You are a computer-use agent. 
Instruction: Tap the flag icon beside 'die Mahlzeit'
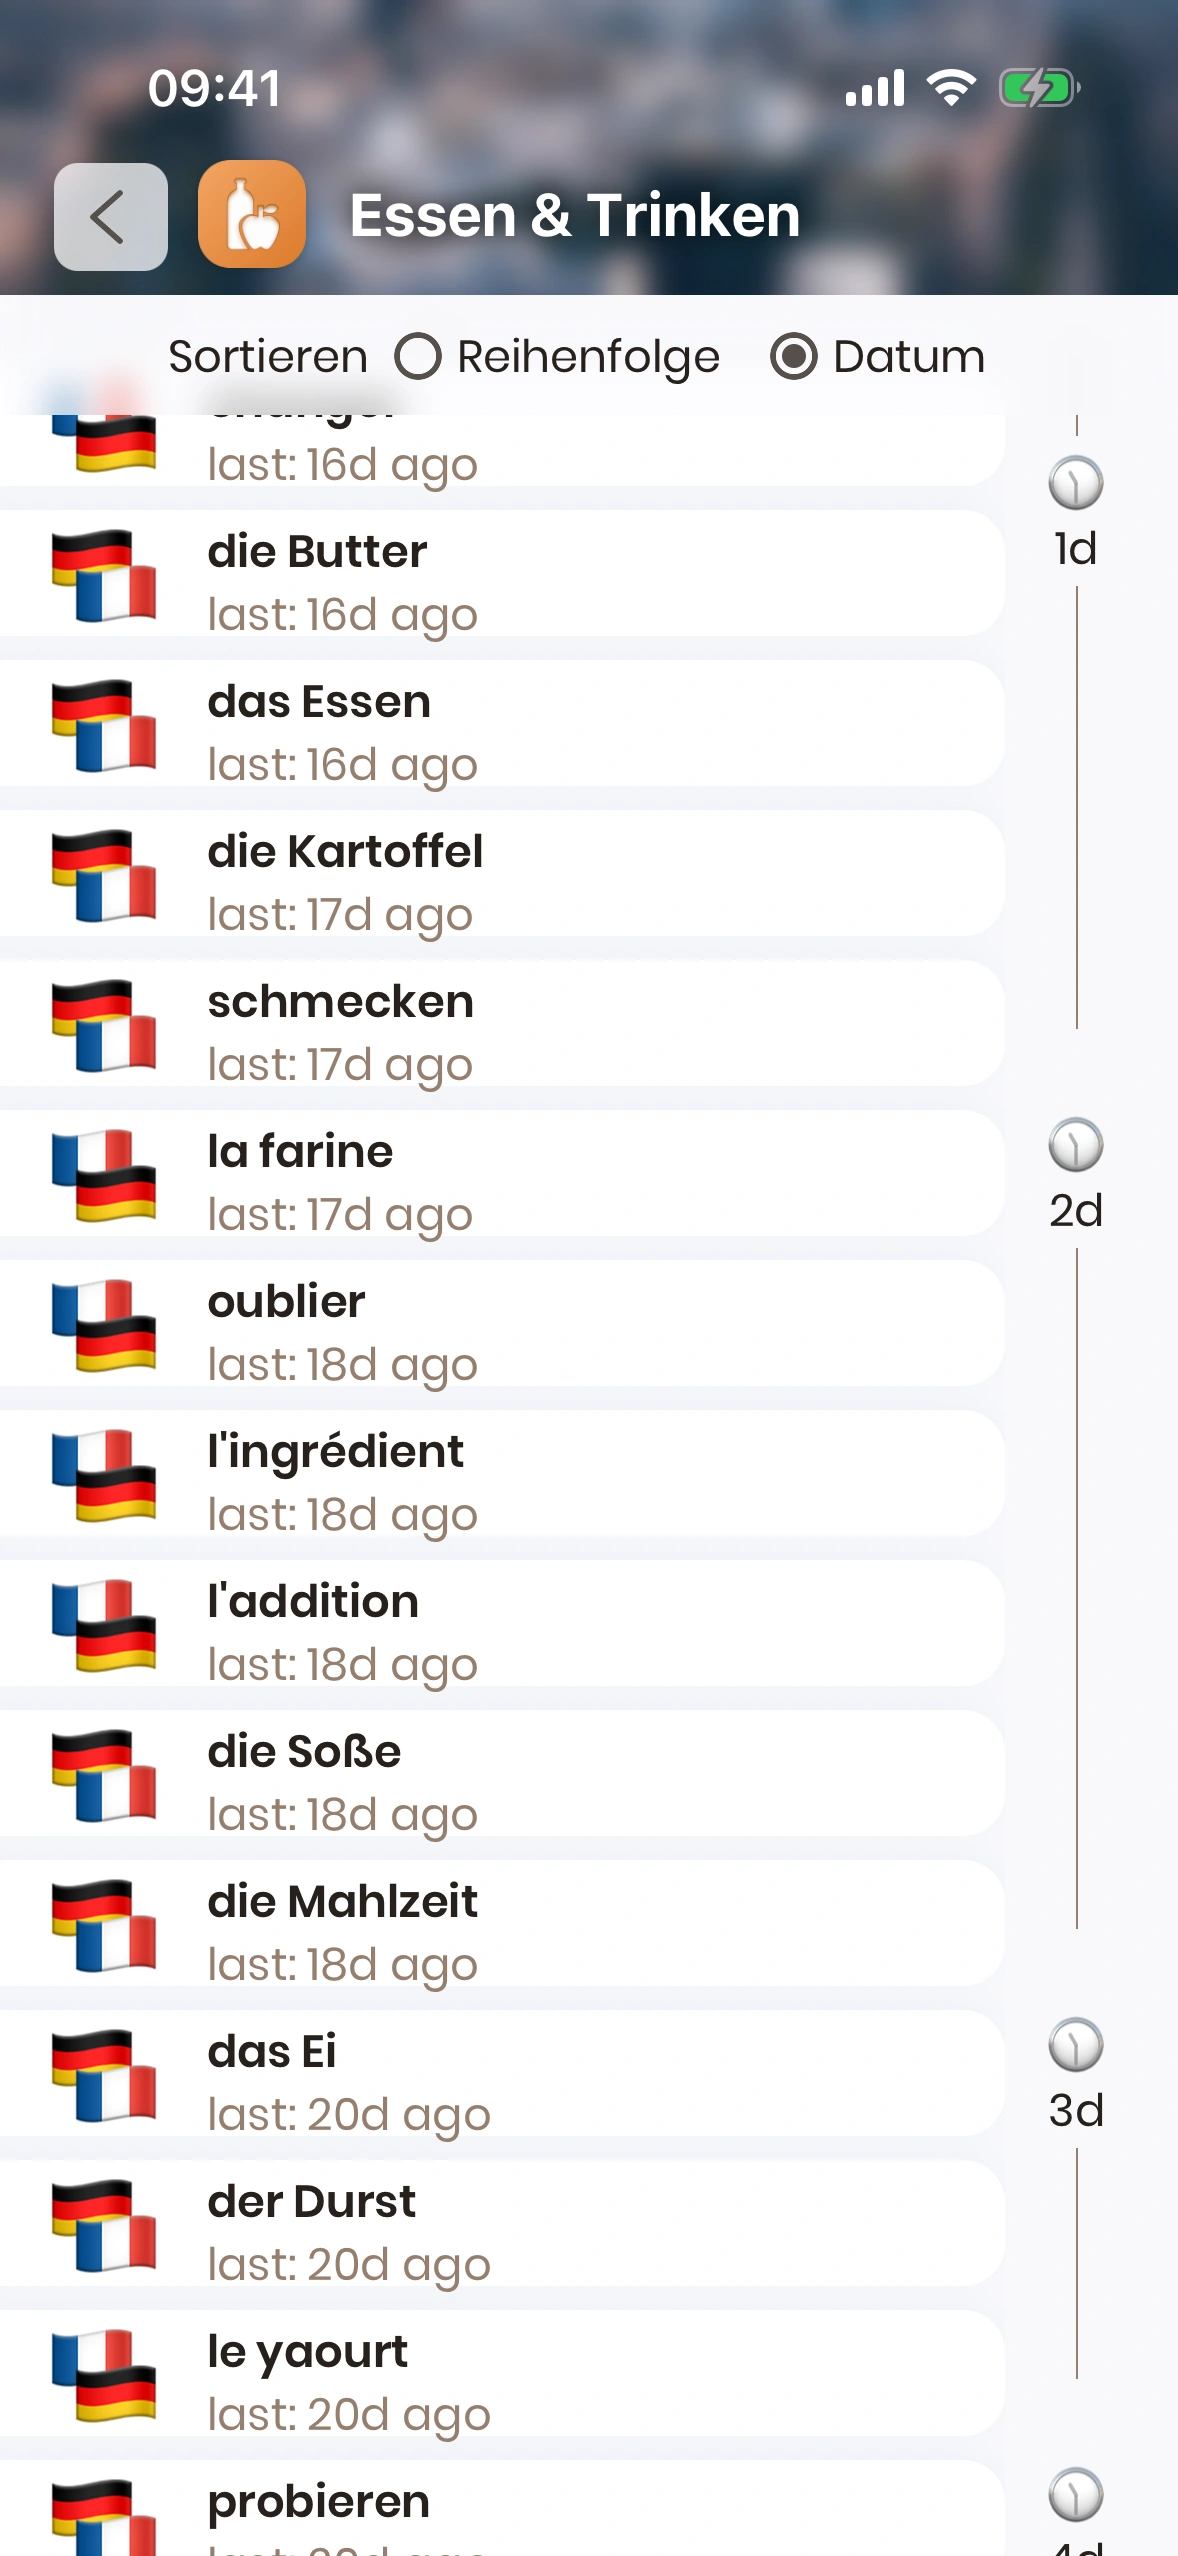pos(104,1926)
